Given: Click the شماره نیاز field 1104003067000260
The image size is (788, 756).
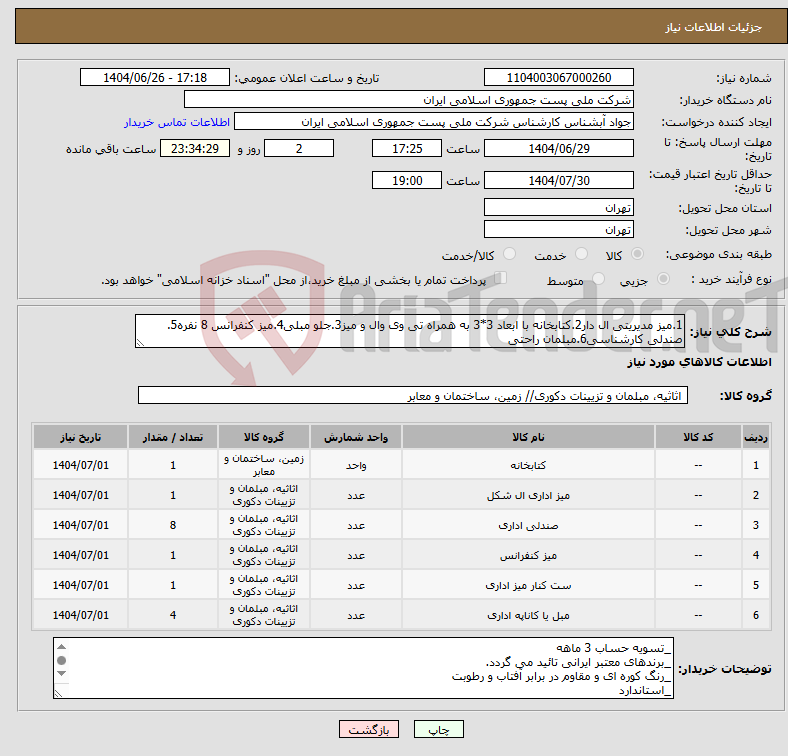Looking at the screenshot, I should (x=558, y=77).
